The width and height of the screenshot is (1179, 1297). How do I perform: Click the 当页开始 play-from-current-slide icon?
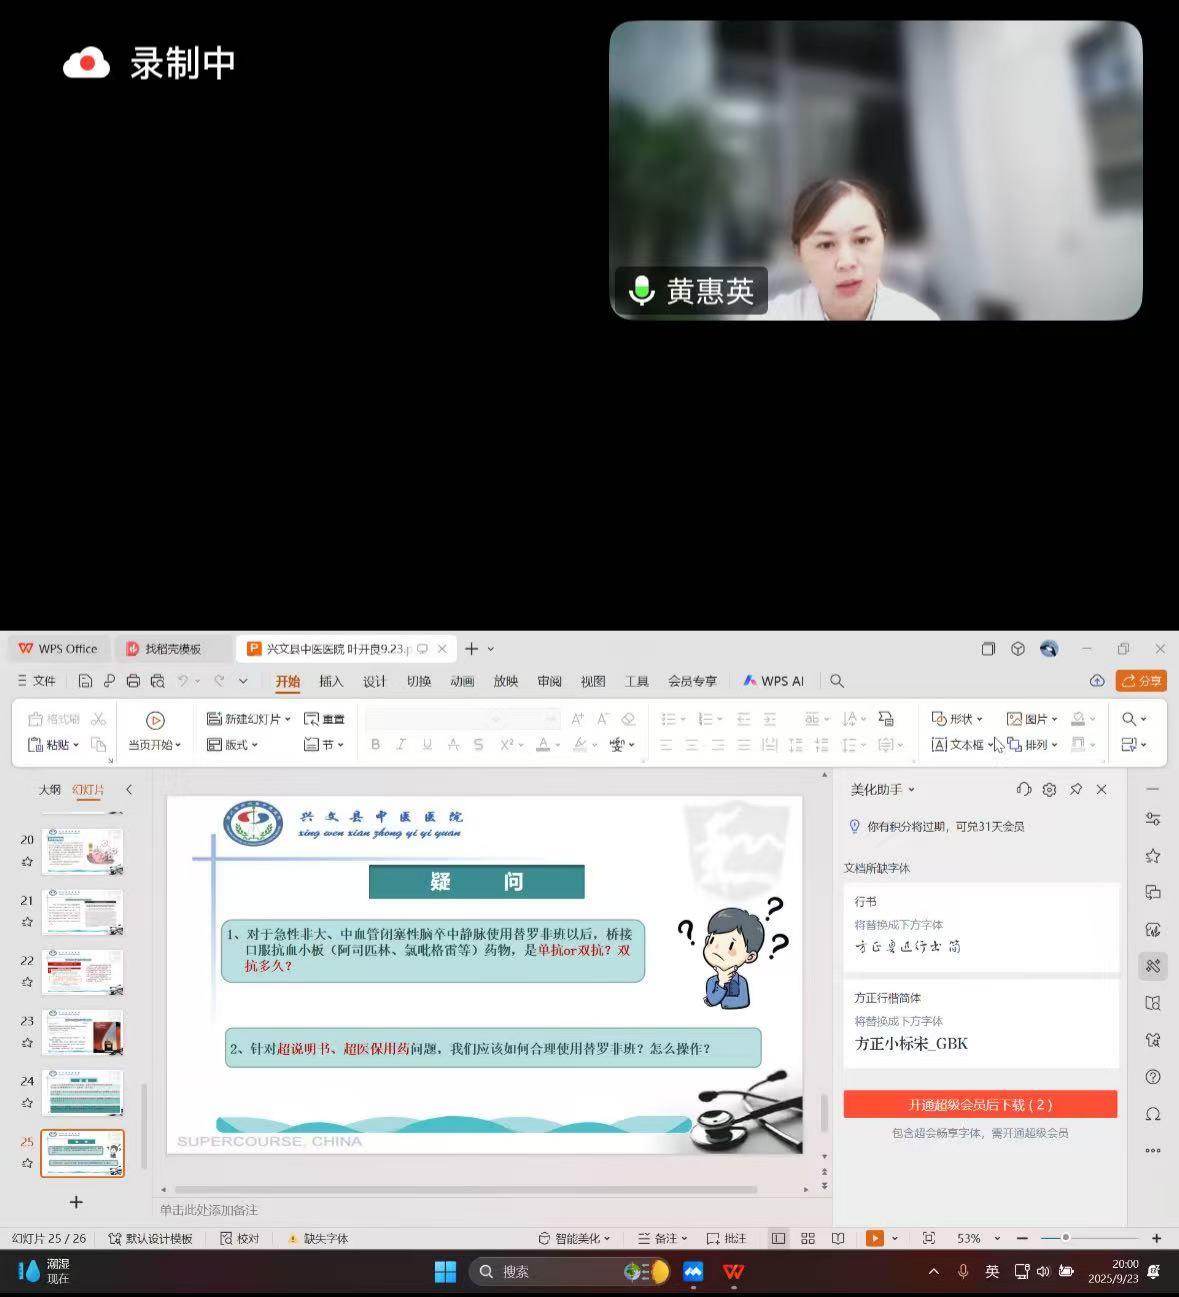pos(154,719)
